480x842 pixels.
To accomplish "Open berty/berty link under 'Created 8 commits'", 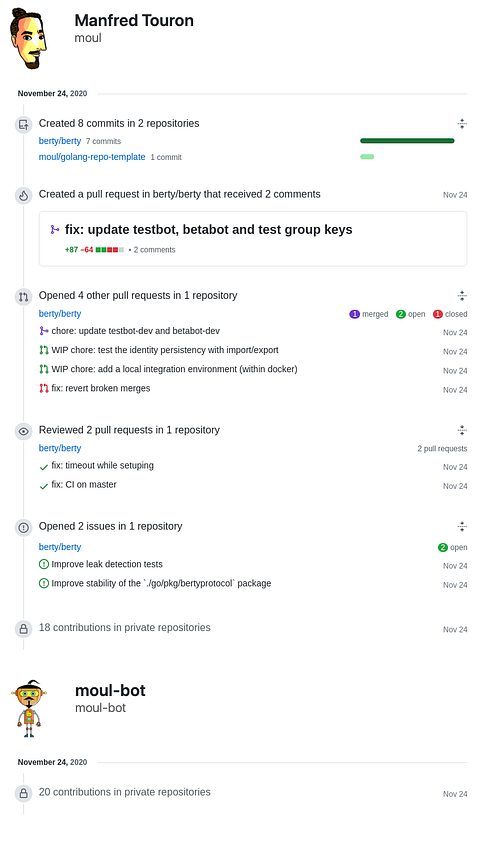I will (x=60, y=141).
